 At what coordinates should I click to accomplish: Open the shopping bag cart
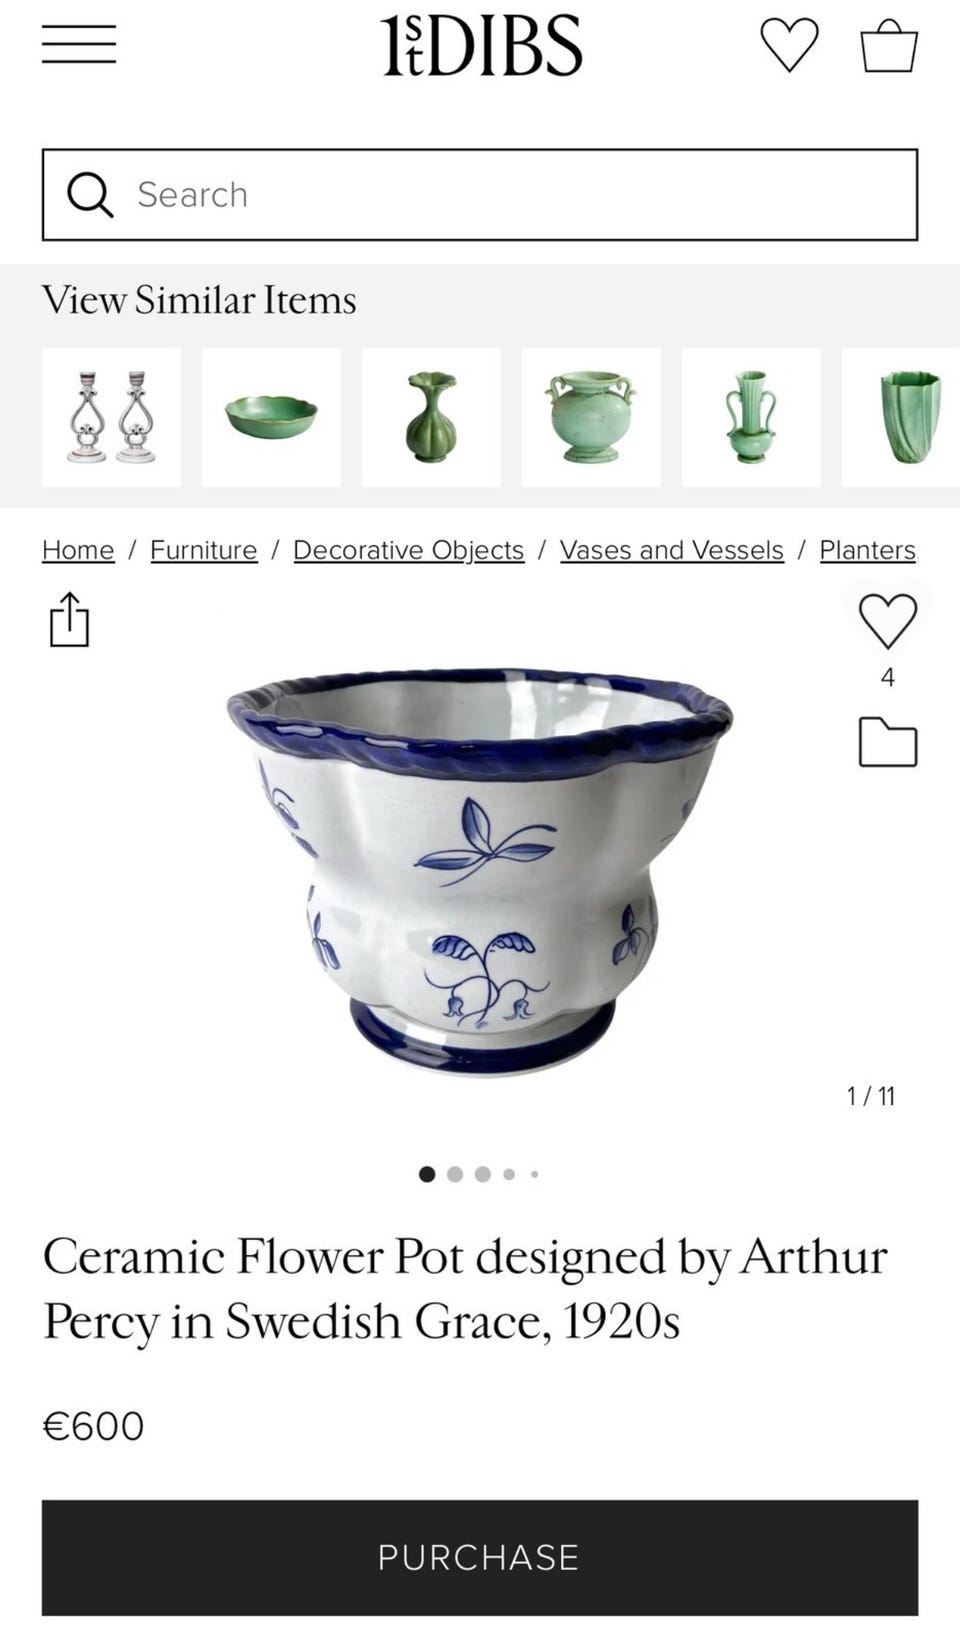889,45
